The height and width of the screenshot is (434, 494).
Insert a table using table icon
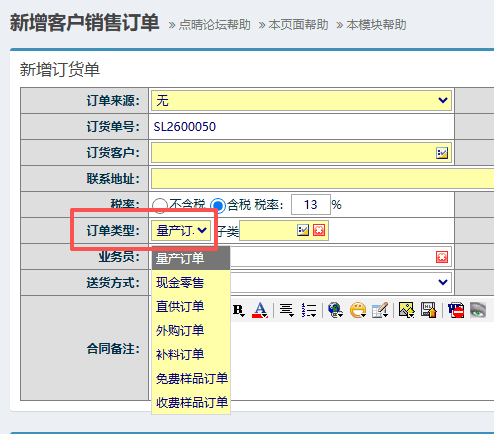click(x=380, y=310)
